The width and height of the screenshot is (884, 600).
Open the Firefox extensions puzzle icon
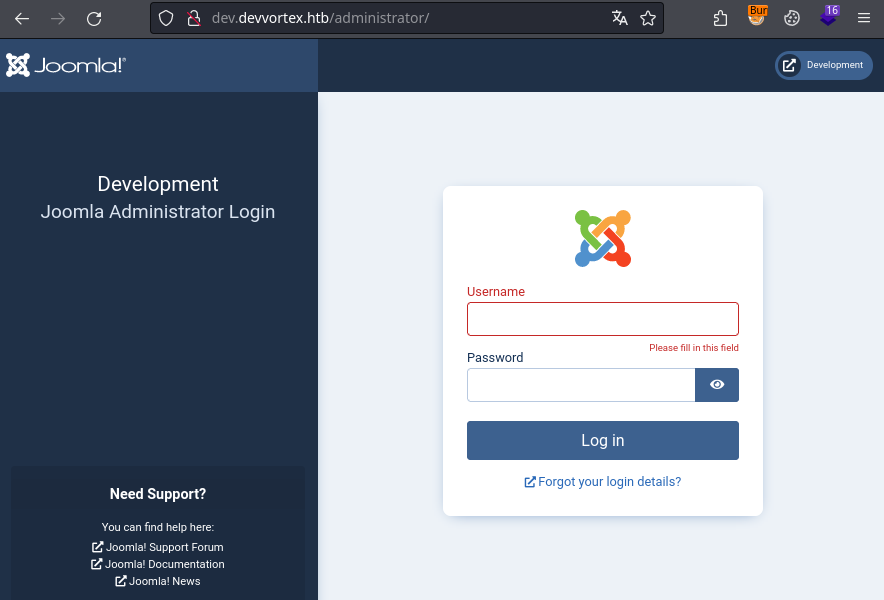tap(720, 18)
